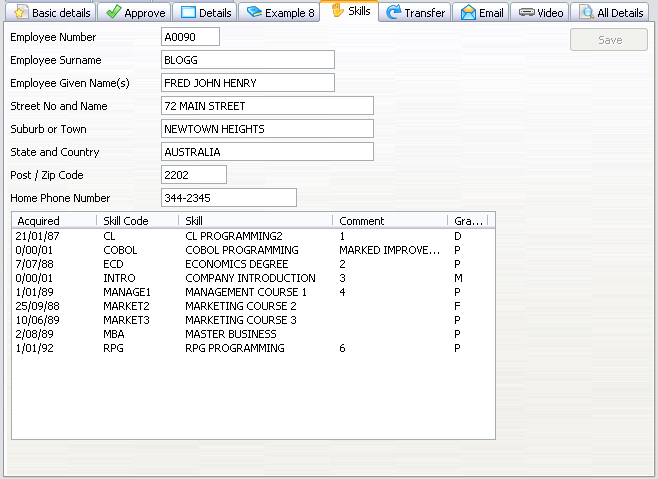Click the blue window icon on Details tab
658x479 pixels.
pos(188,13)
